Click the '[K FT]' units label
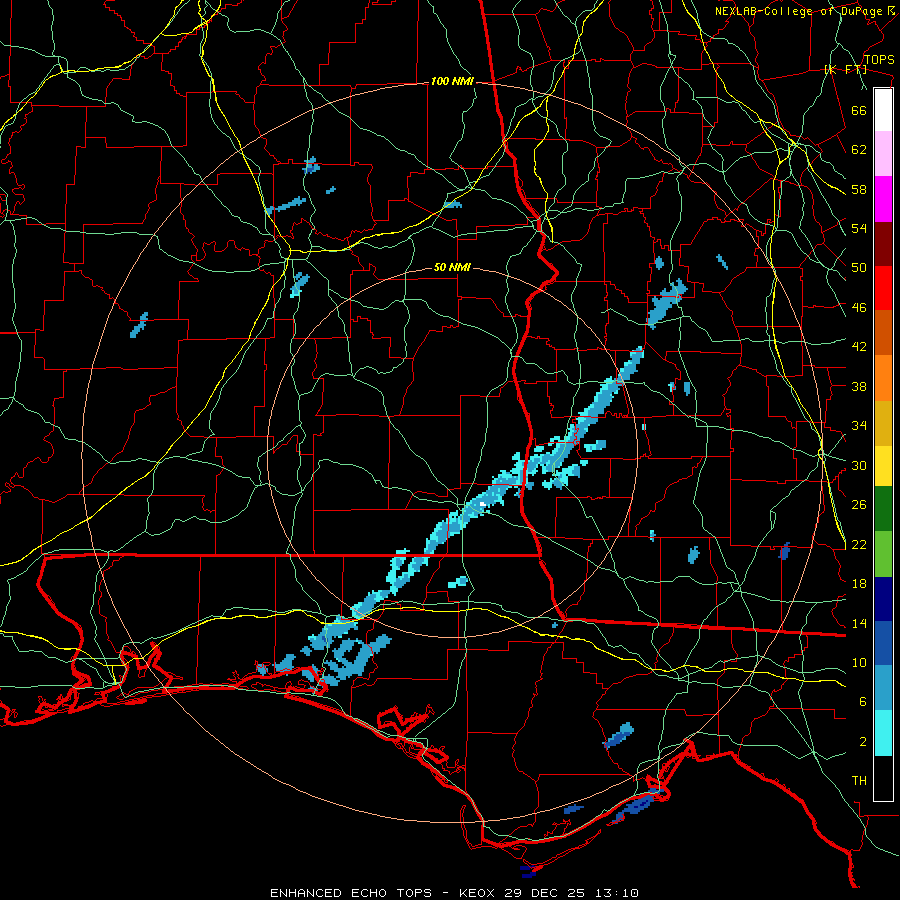Image resolution: width=900 pixels, height=900 pixels. (x=845, y=69)
